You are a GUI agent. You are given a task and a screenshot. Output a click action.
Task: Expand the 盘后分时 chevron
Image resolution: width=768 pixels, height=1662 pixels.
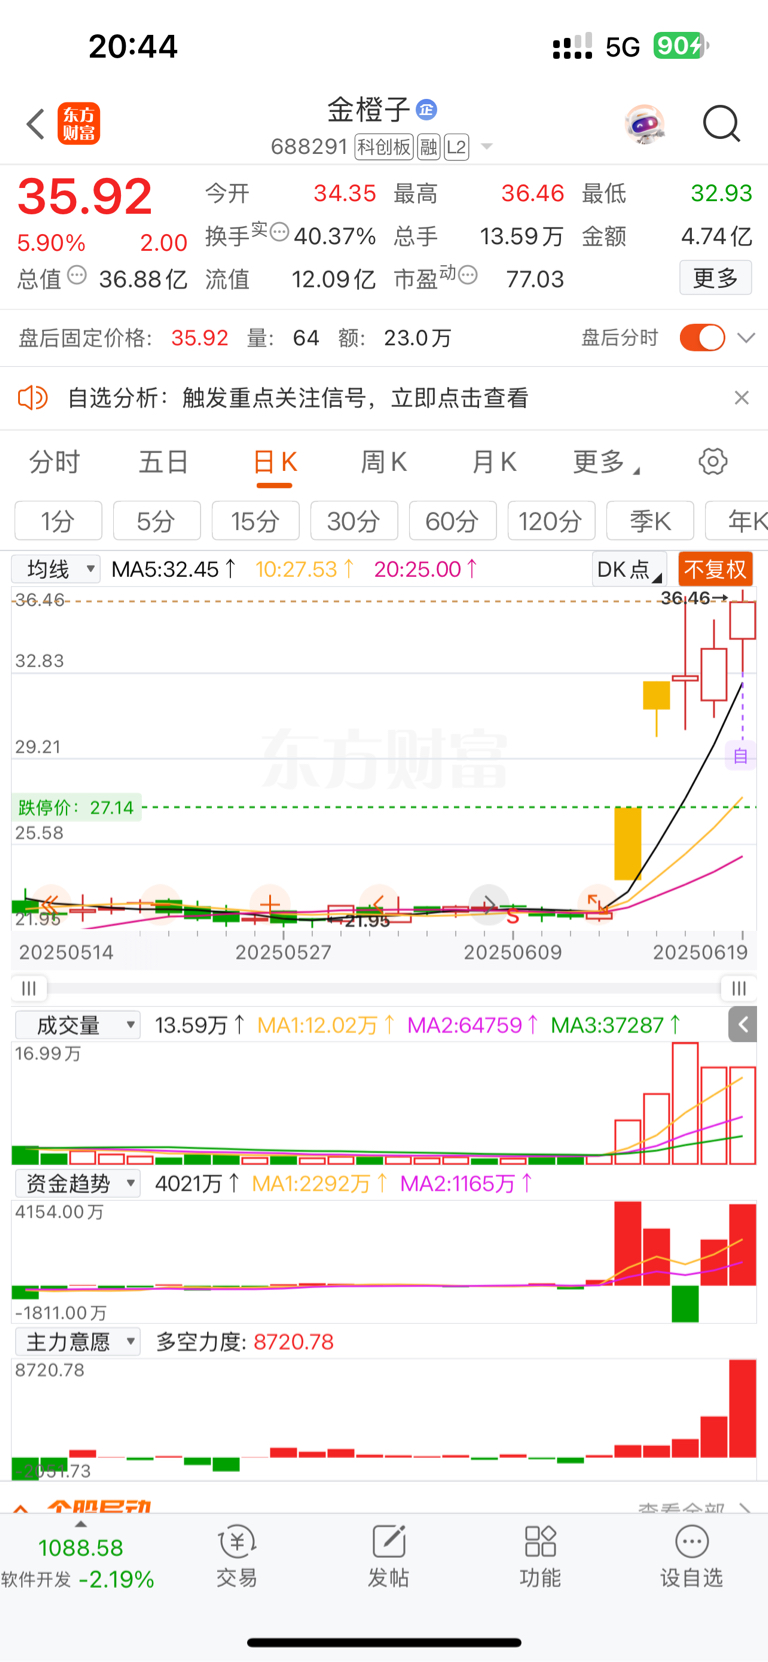pyautogui.click(x=745, y=338)
